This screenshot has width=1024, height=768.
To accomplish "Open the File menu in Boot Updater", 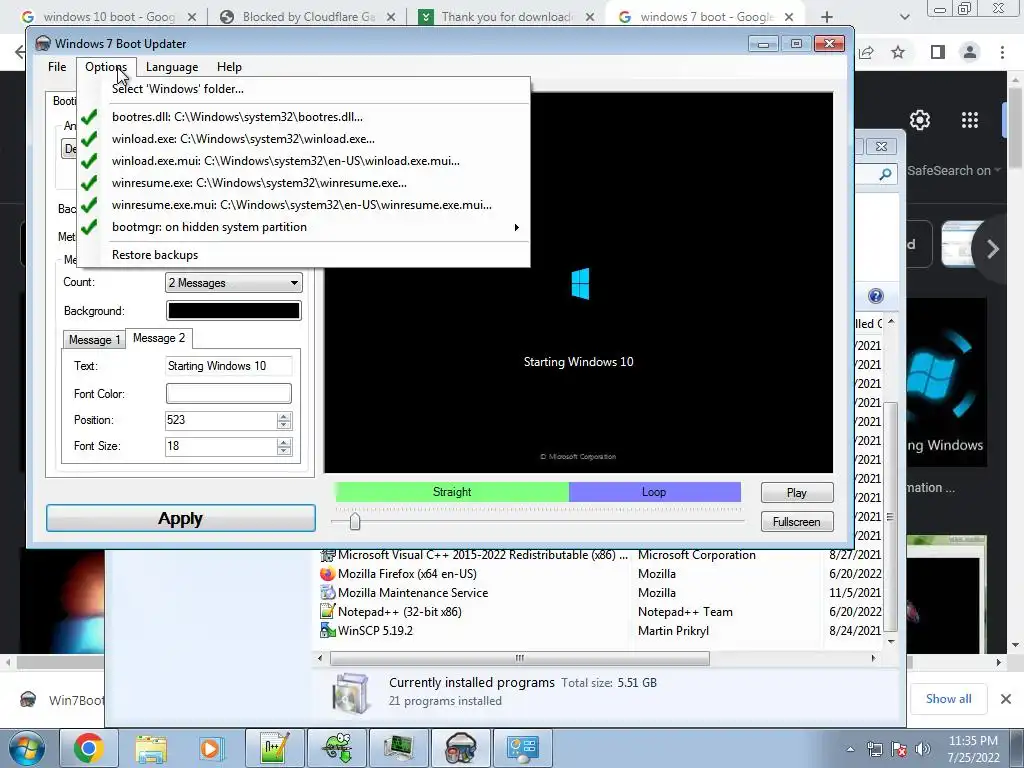I will click(57, 67).
